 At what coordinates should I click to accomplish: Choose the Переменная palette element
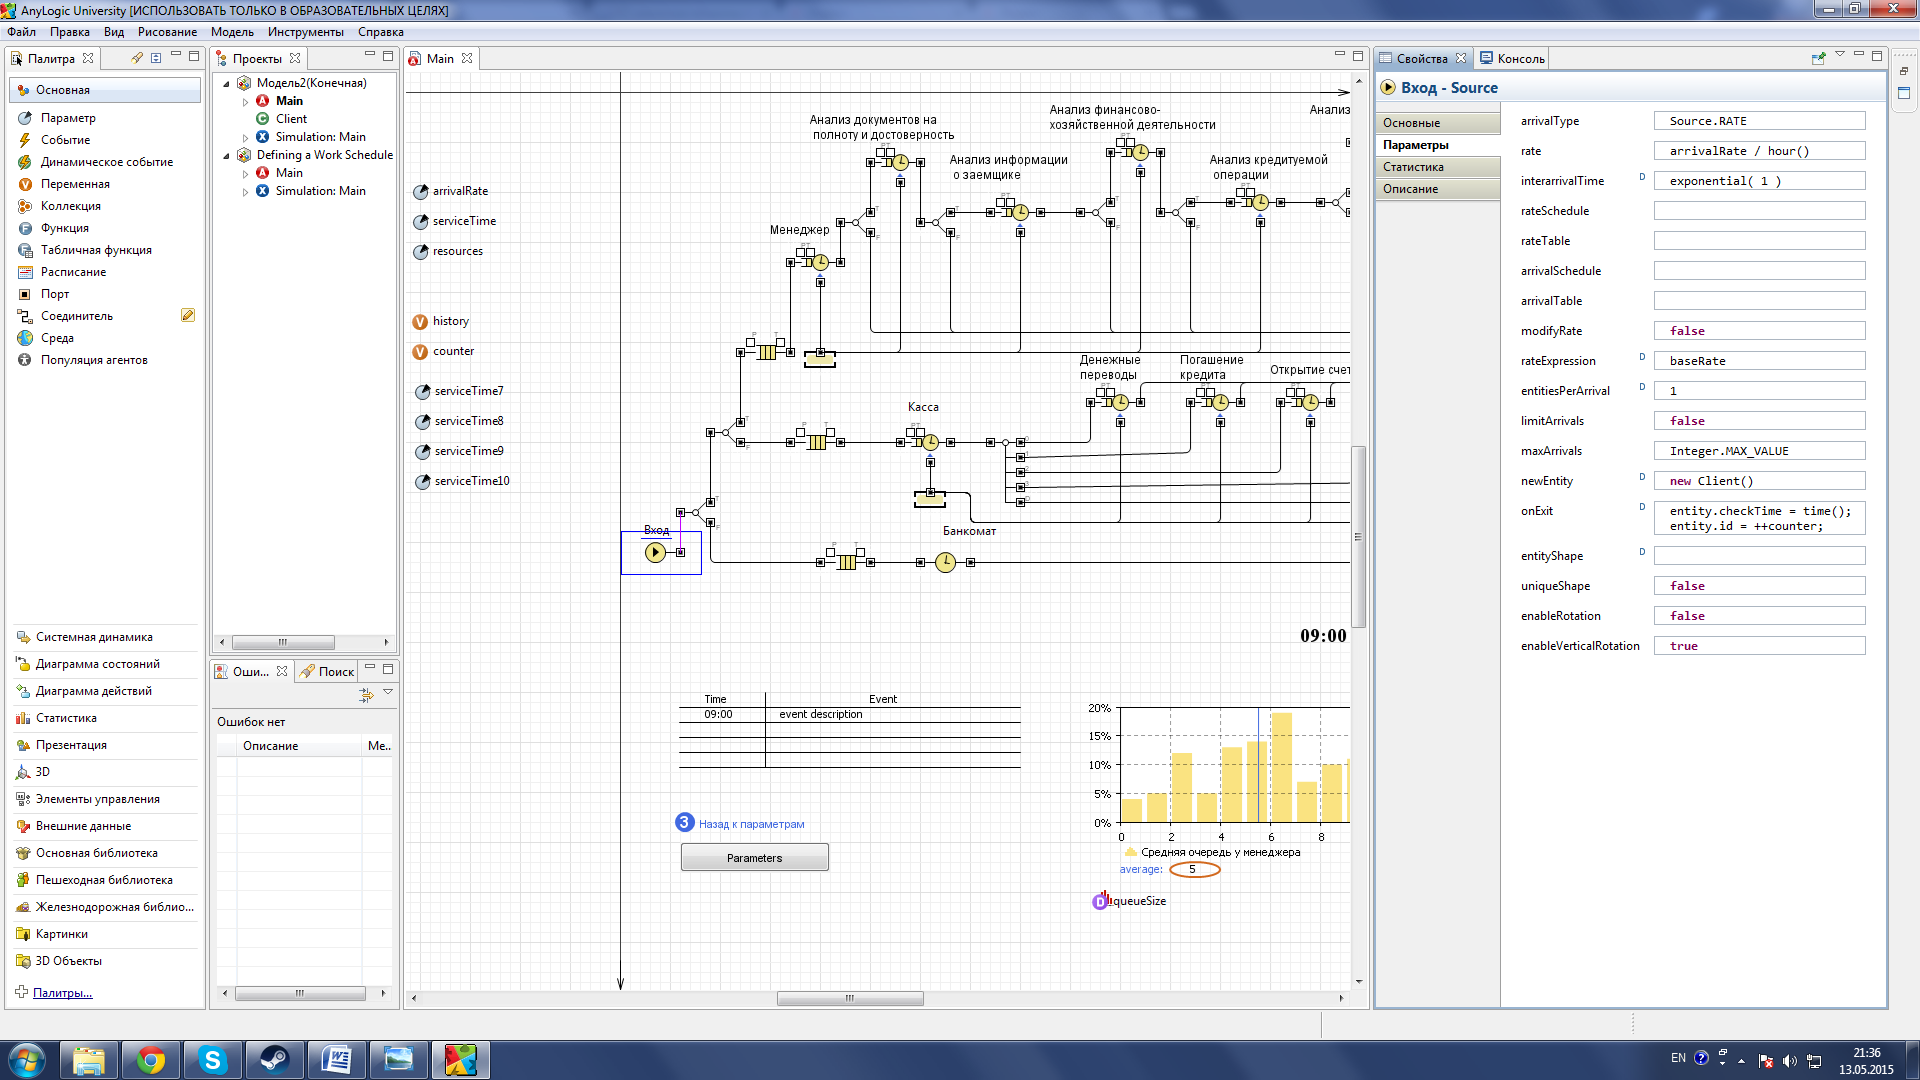[x=75, y=184]
